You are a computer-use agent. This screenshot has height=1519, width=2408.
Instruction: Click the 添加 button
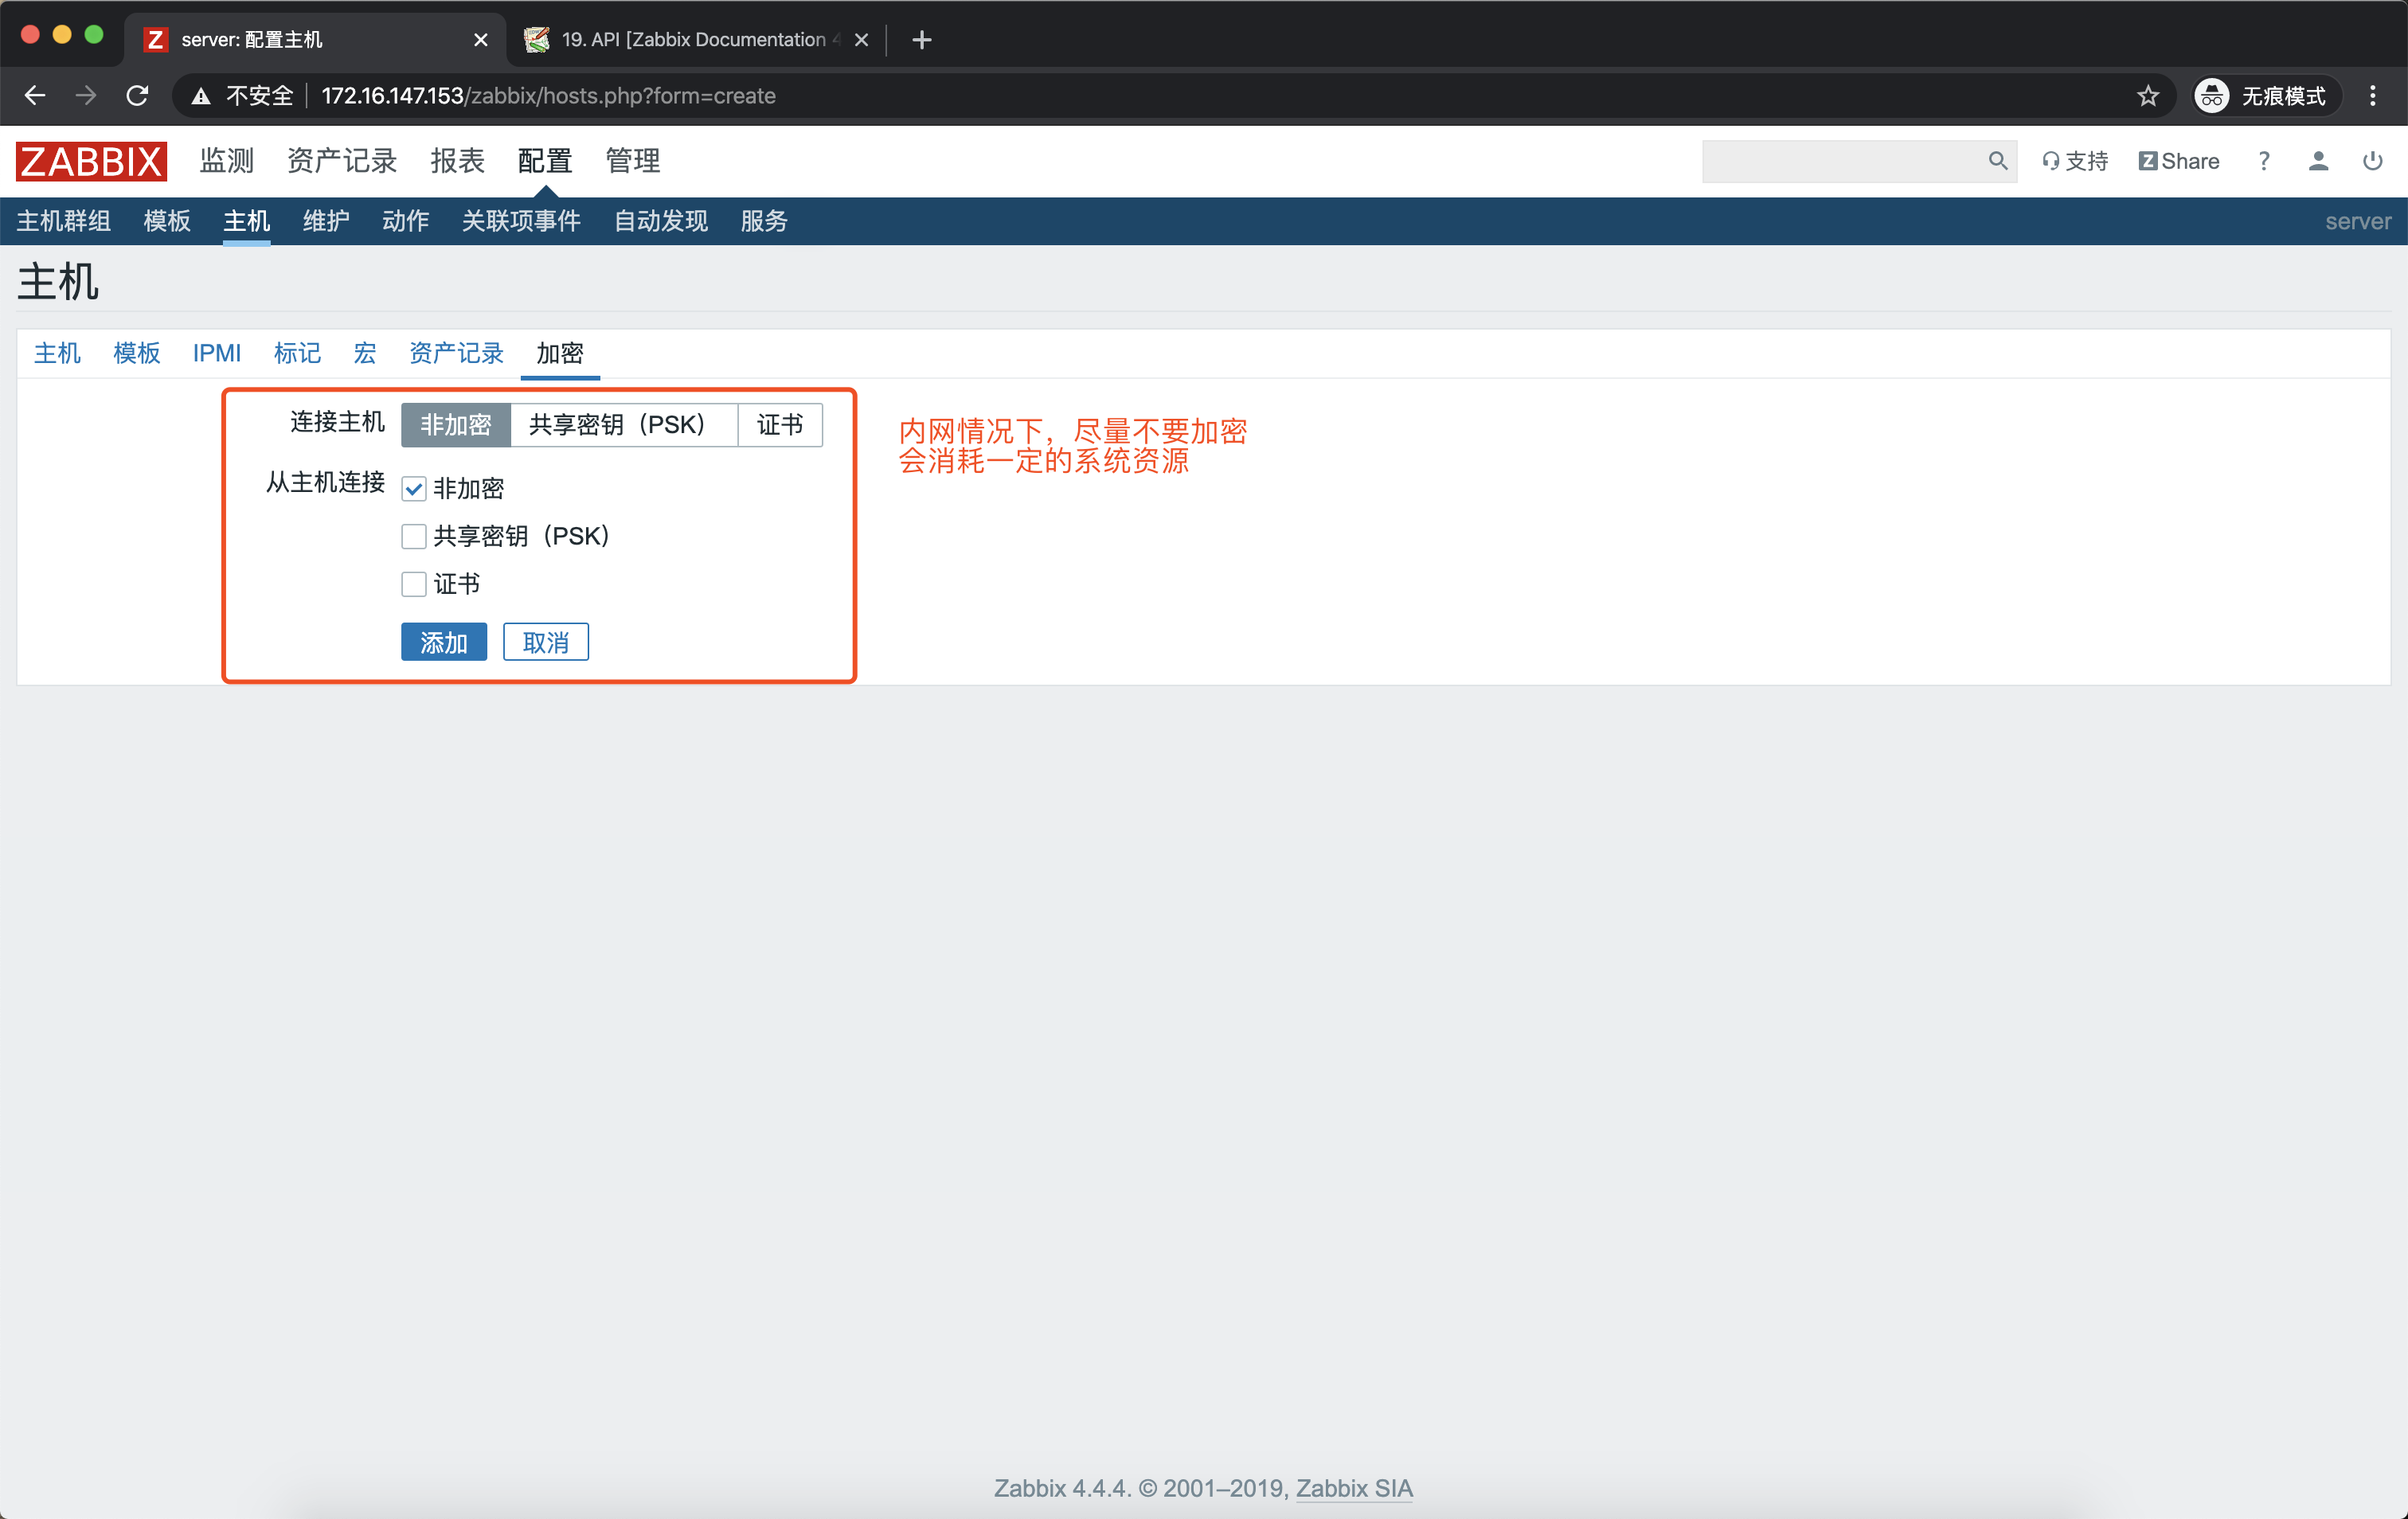443,642
